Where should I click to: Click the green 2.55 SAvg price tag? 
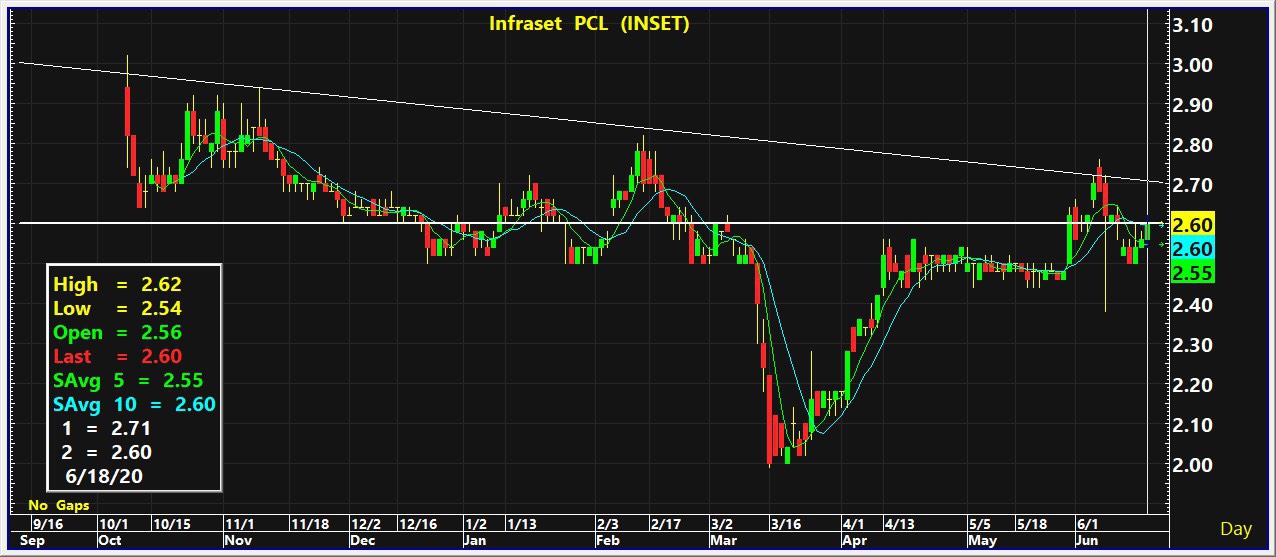(x=1192, y=272)
